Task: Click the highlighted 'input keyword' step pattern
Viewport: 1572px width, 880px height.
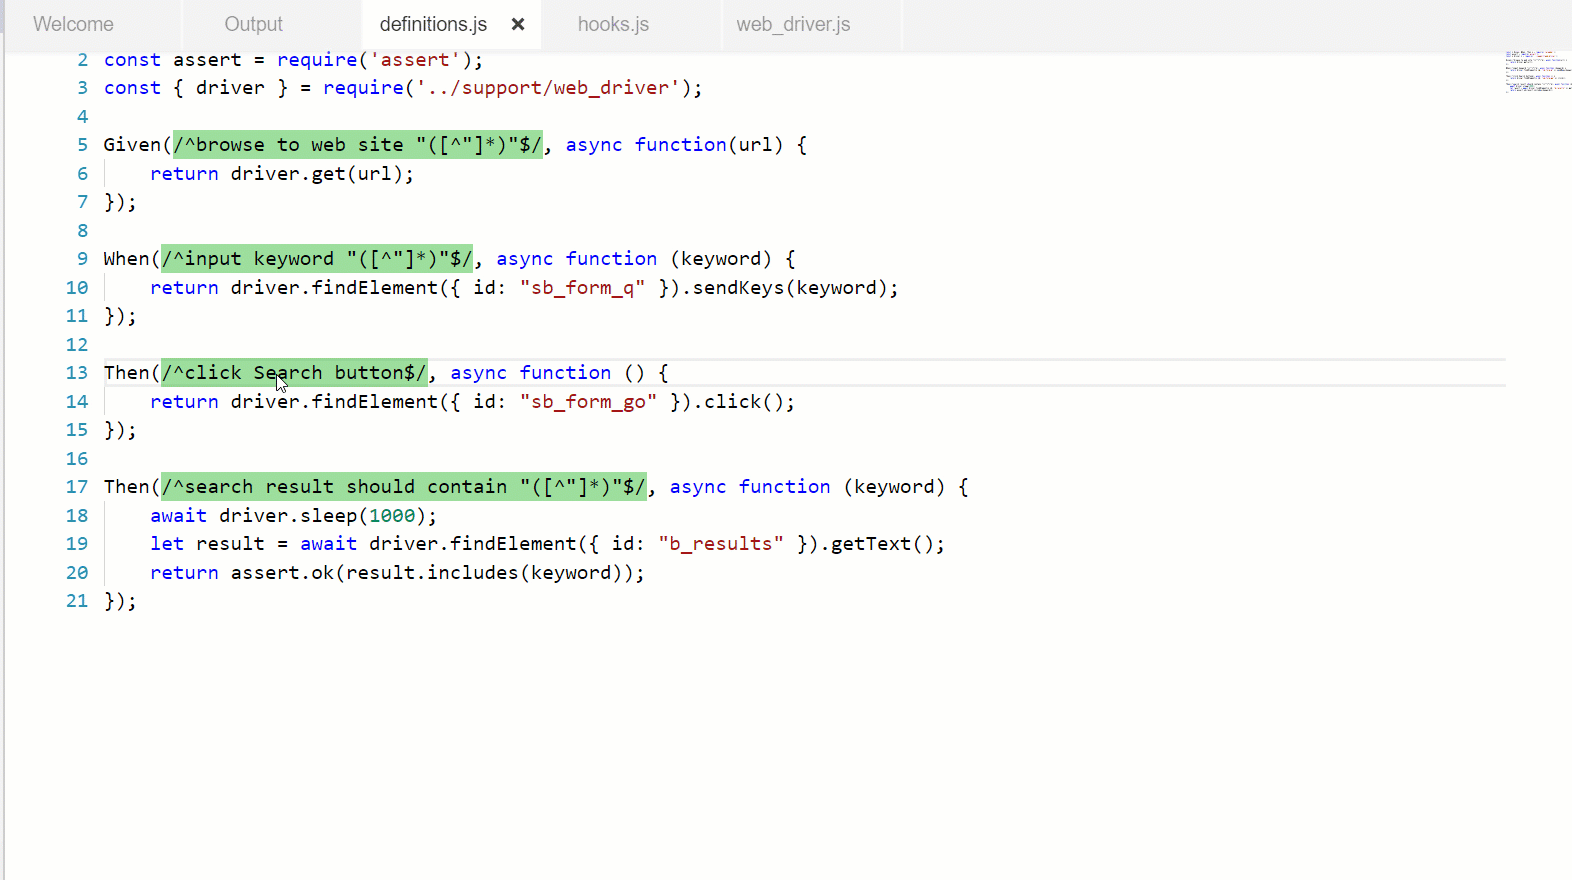Action: pyautogui.click(x=316, y=259)
